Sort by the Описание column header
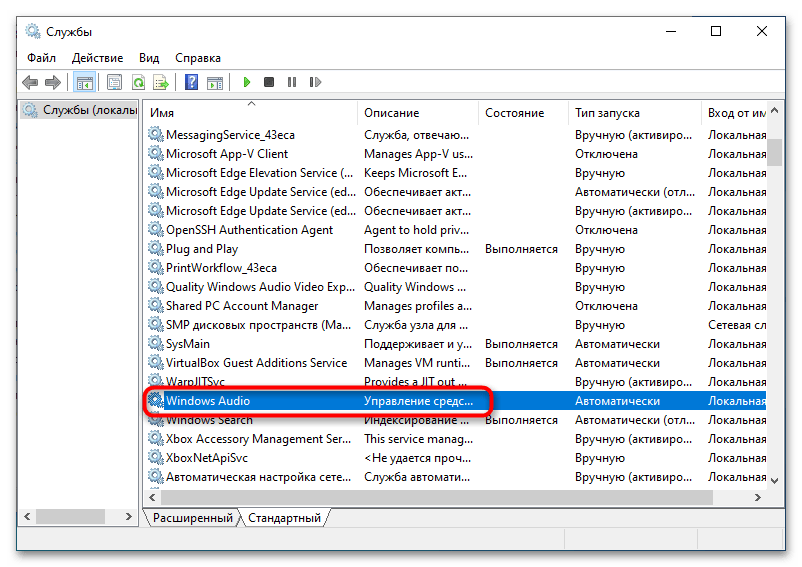This screenshot has height=567, width=802. pyautogui.click(x=418, y=113)
